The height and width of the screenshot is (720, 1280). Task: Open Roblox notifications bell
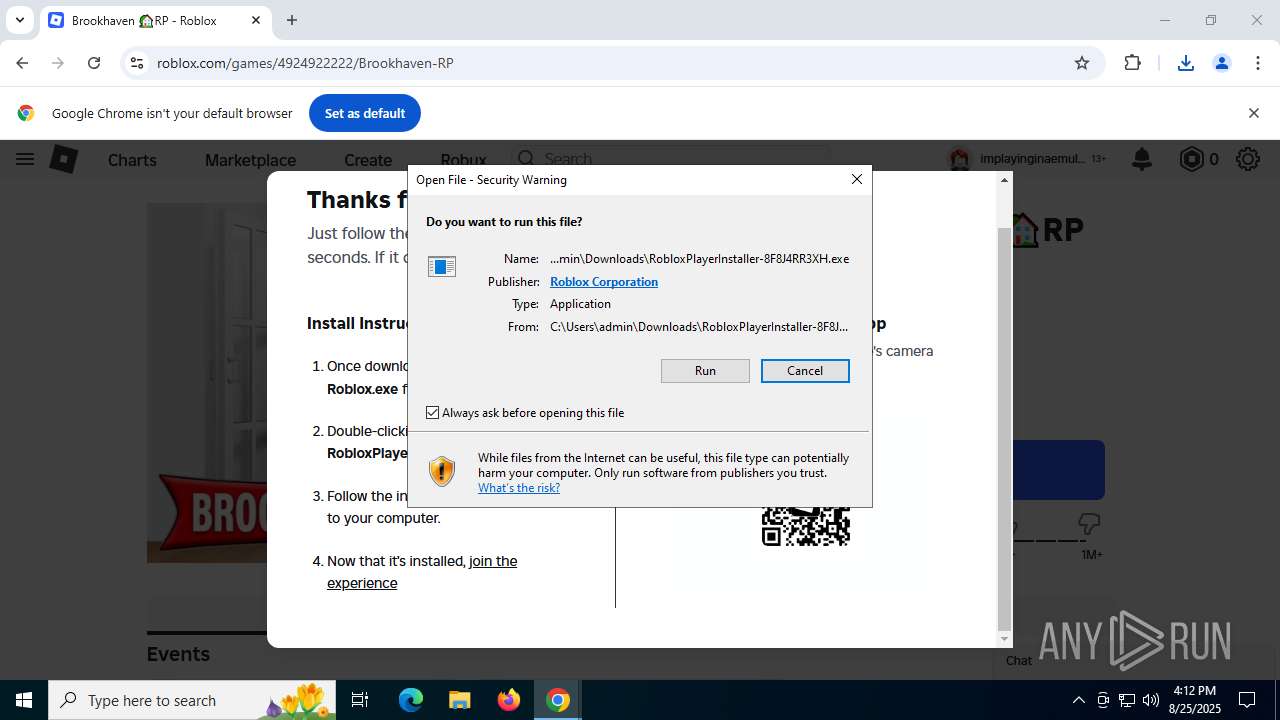tap(1141, 159)
